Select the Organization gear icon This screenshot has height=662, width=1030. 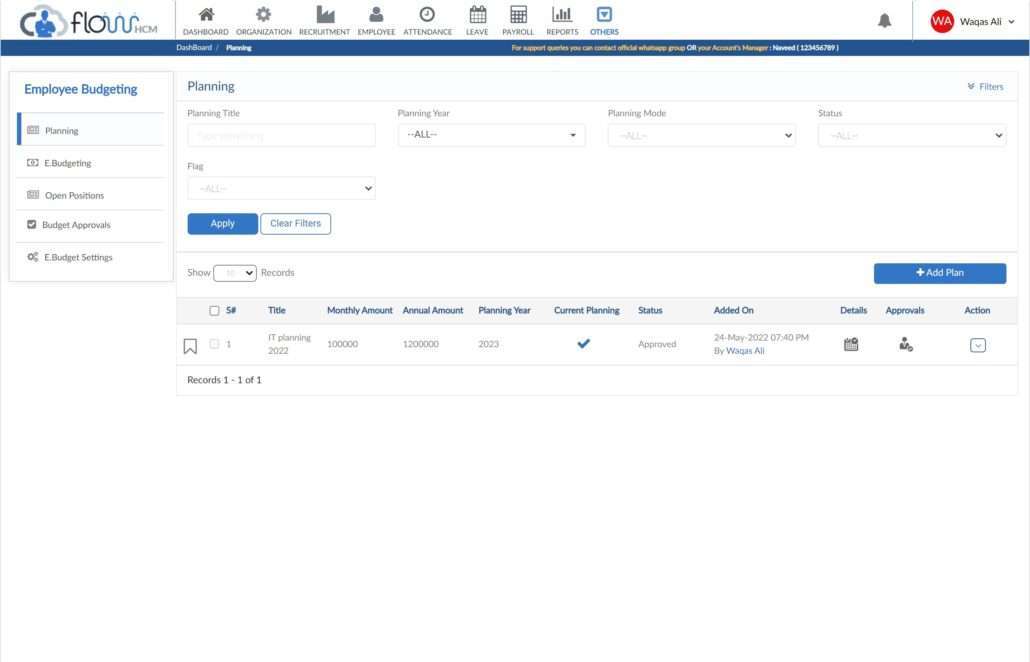click(262, 16)
